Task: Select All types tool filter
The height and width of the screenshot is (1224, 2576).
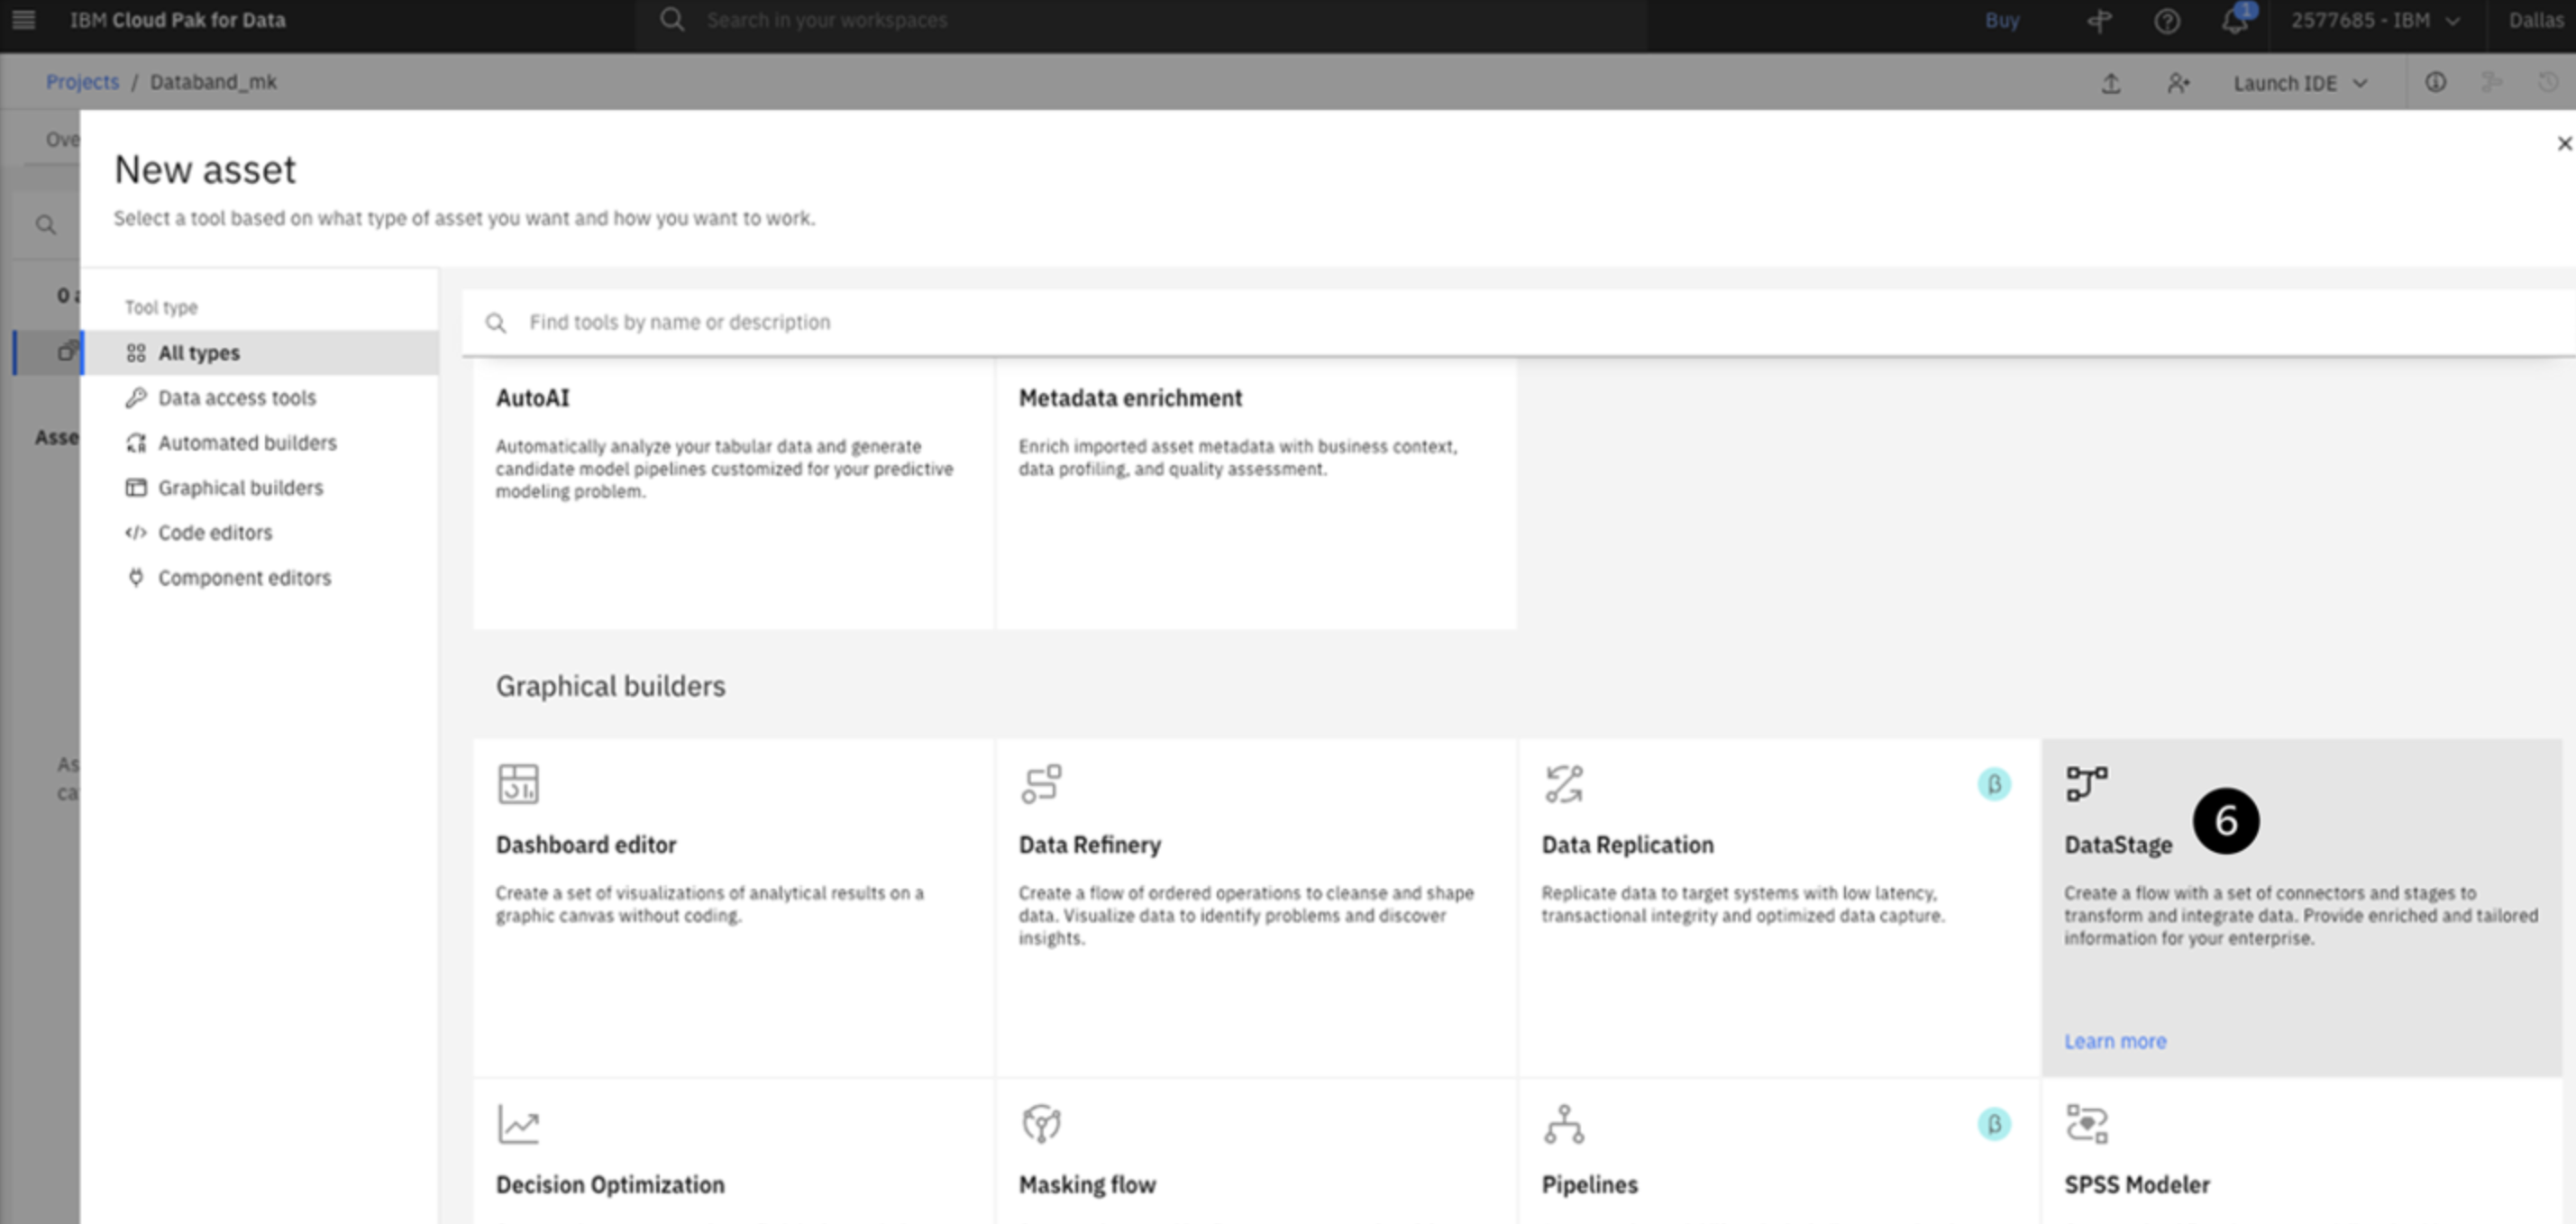Action: tap(260, 353)
